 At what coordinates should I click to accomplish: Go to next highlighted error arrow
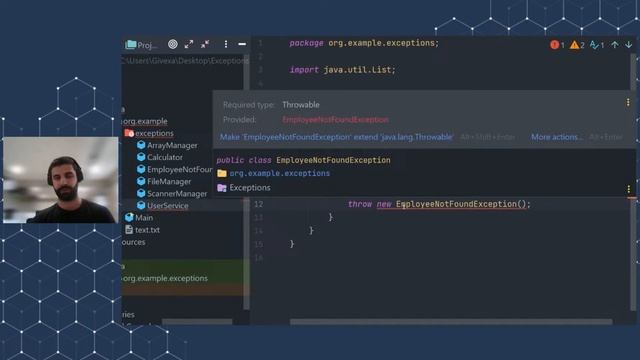[629, 45]
